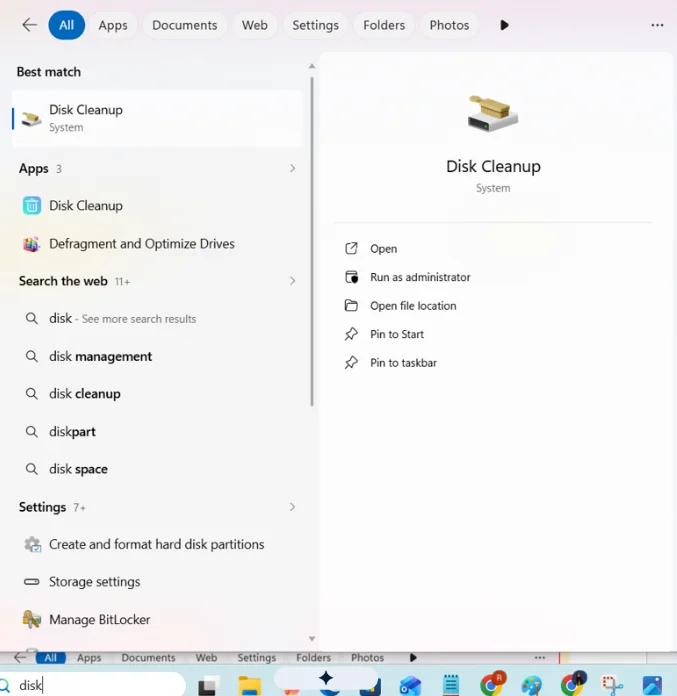Image resolution: width=677 pixels, height=696 pixels.
Task: Open Create and format hard disk partitions
Action: [158, 544]
